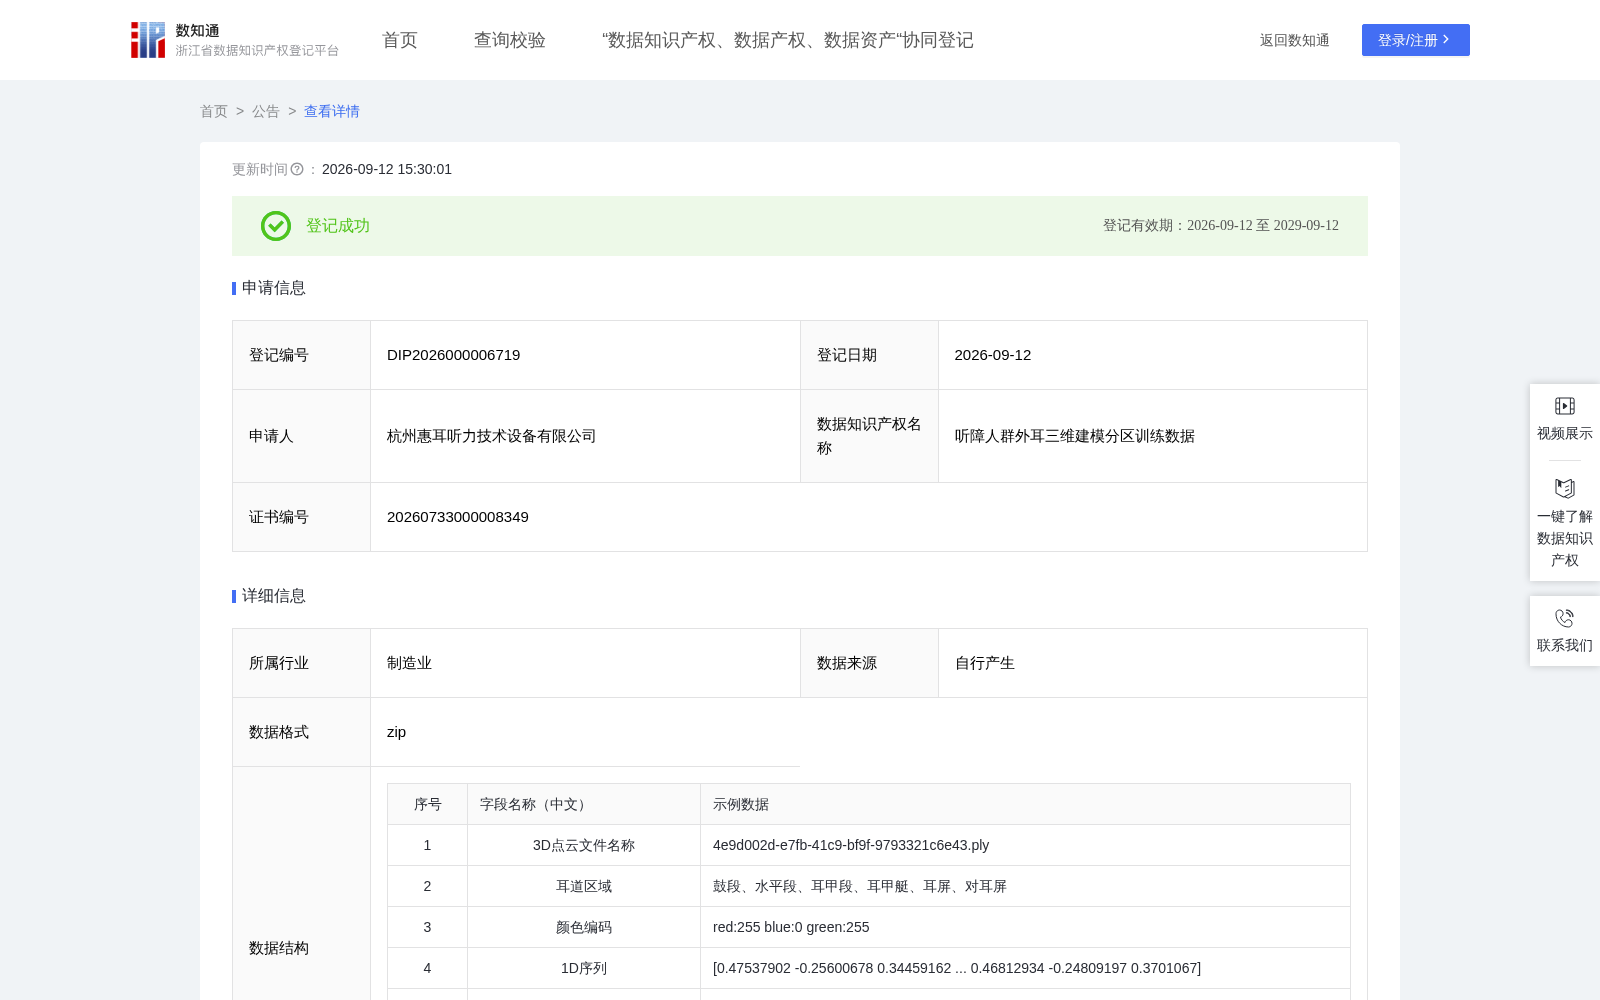Select the registration number DIP2026000006719
The image size is (1600, 1000).
tap(454, 355)
